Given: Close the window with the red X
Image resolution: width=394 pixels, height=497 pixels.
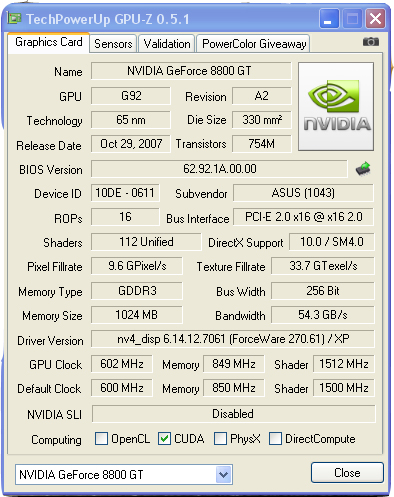Looking at the screenshot, I should pyautogui.click(x=376, y=19).
